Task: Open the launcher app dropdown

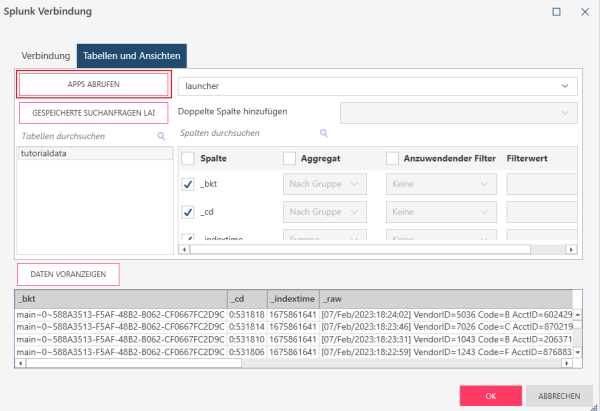Action: point(378,87)
